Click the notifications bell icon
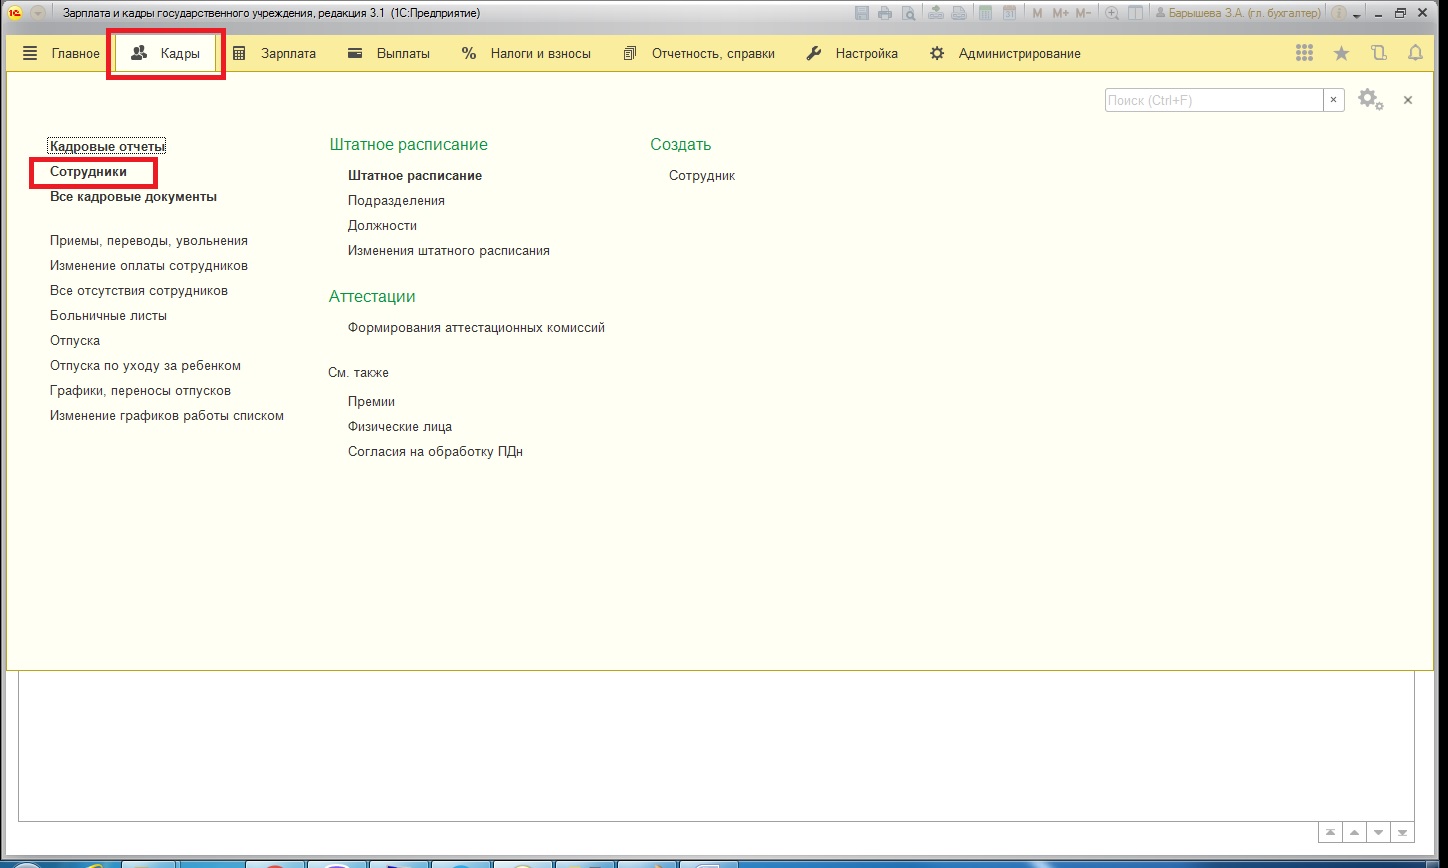This screenshot has height=868, width=1448. pos(1415,54)
